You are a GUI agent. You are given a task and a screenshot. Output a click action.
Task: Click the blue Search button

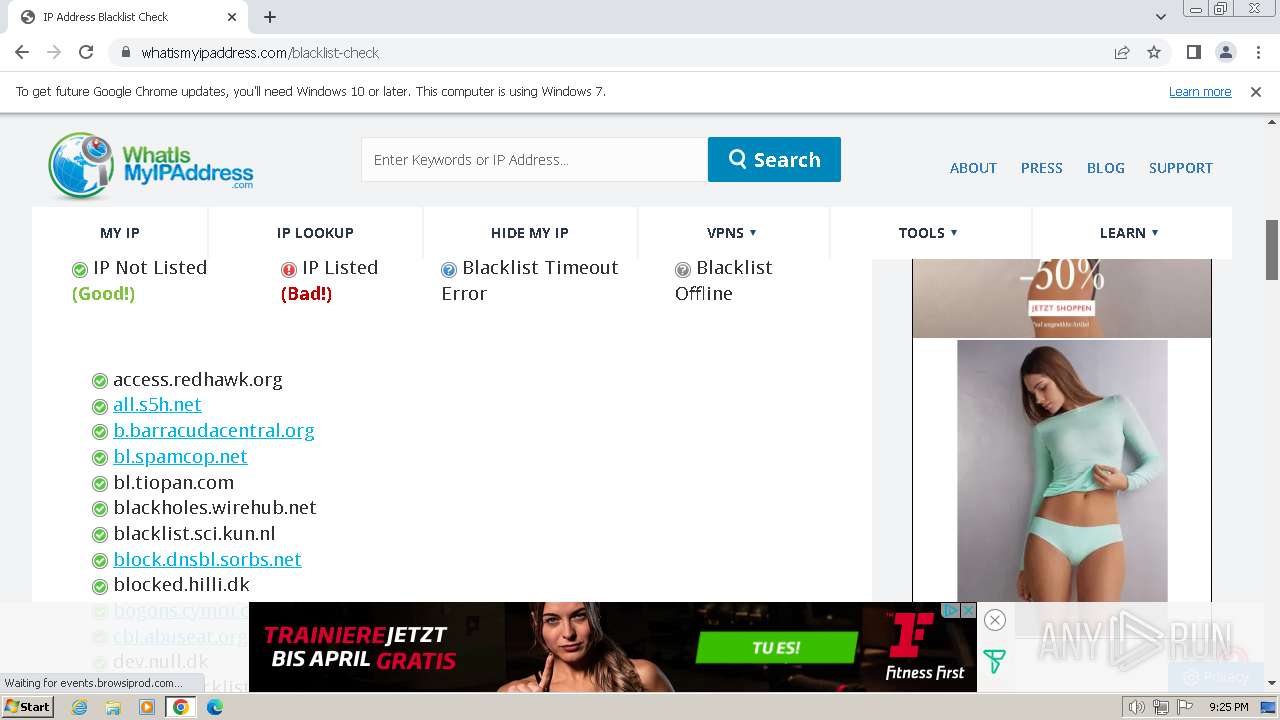point(774,160)
